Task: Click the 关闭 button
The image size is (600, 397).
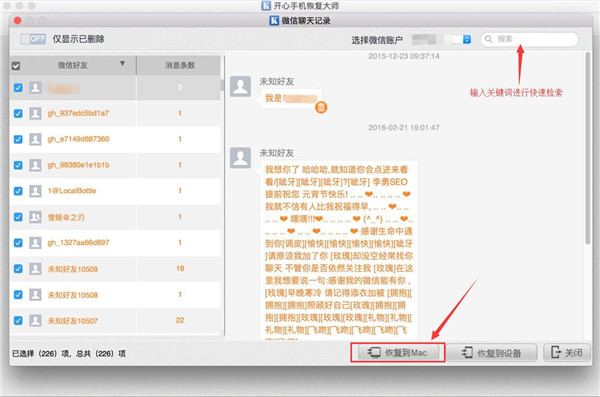Action: tap(567, 352)
